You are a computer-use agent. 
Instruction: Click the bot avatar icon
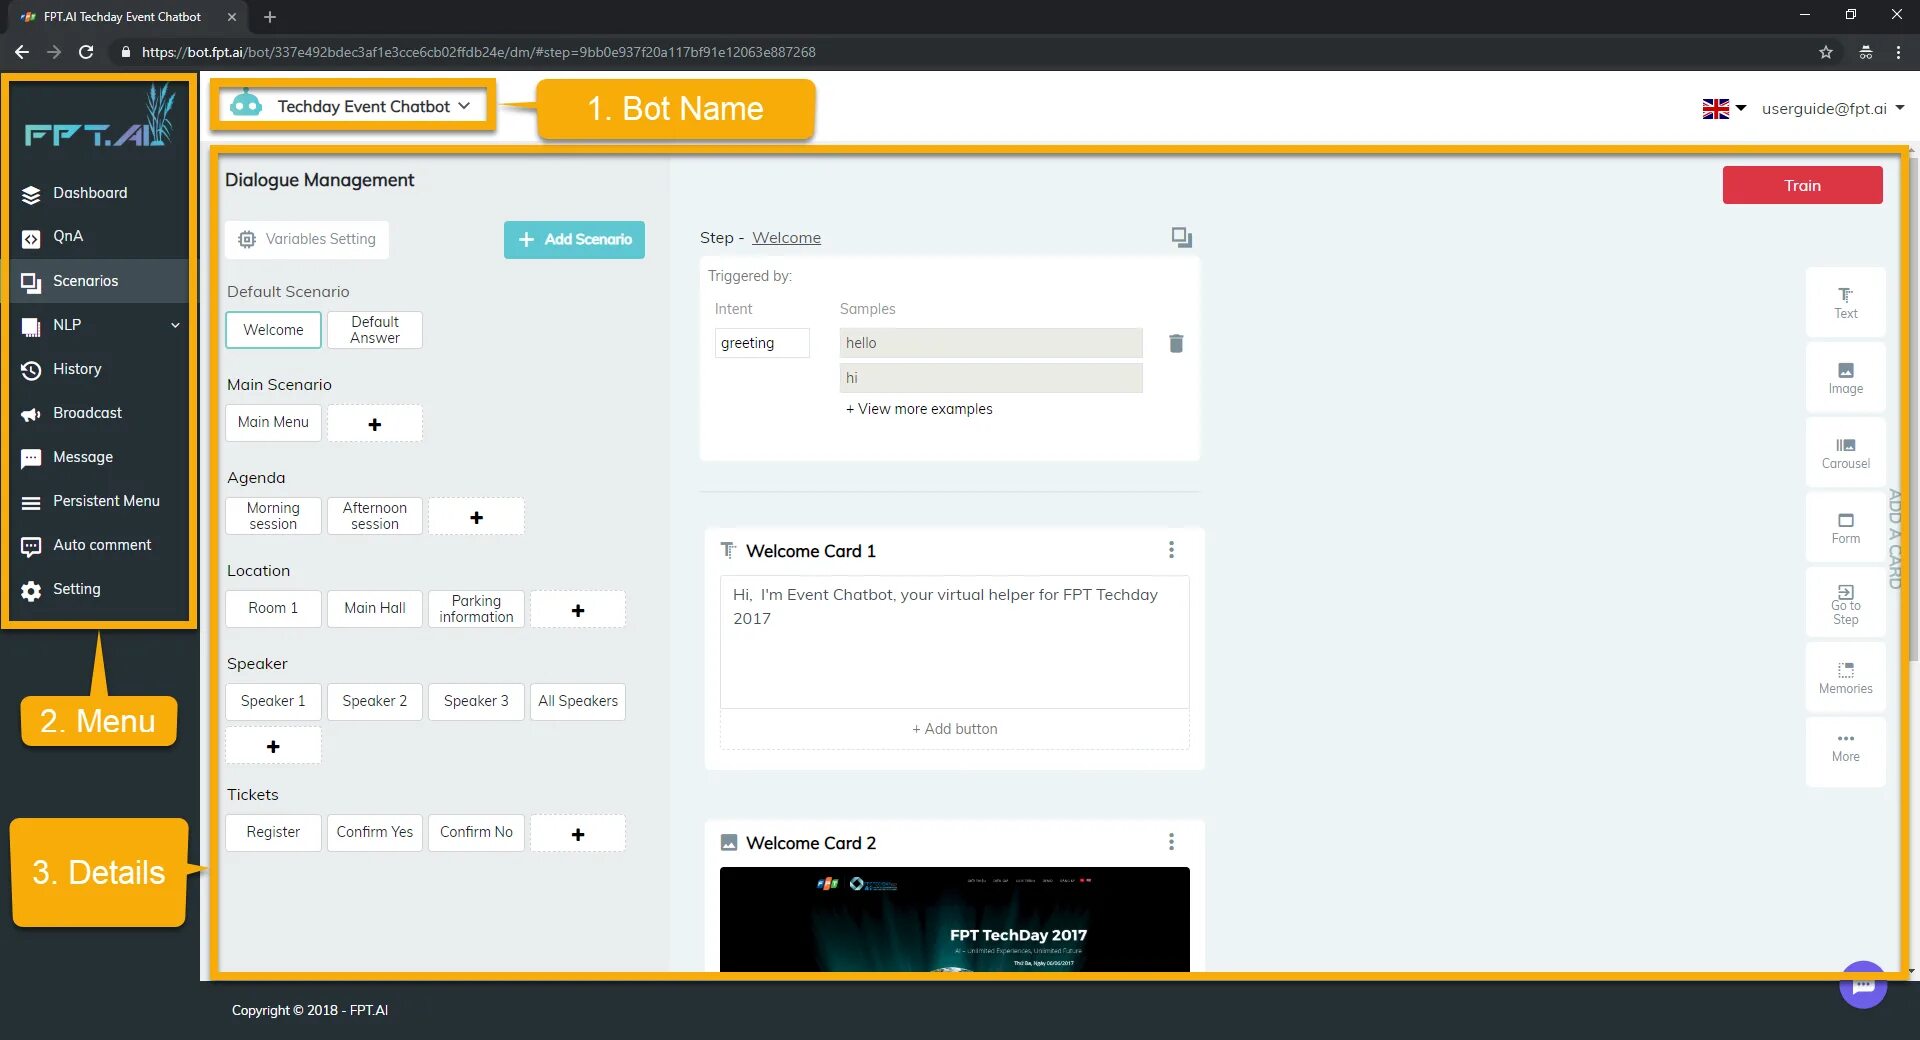coord(246,104)
